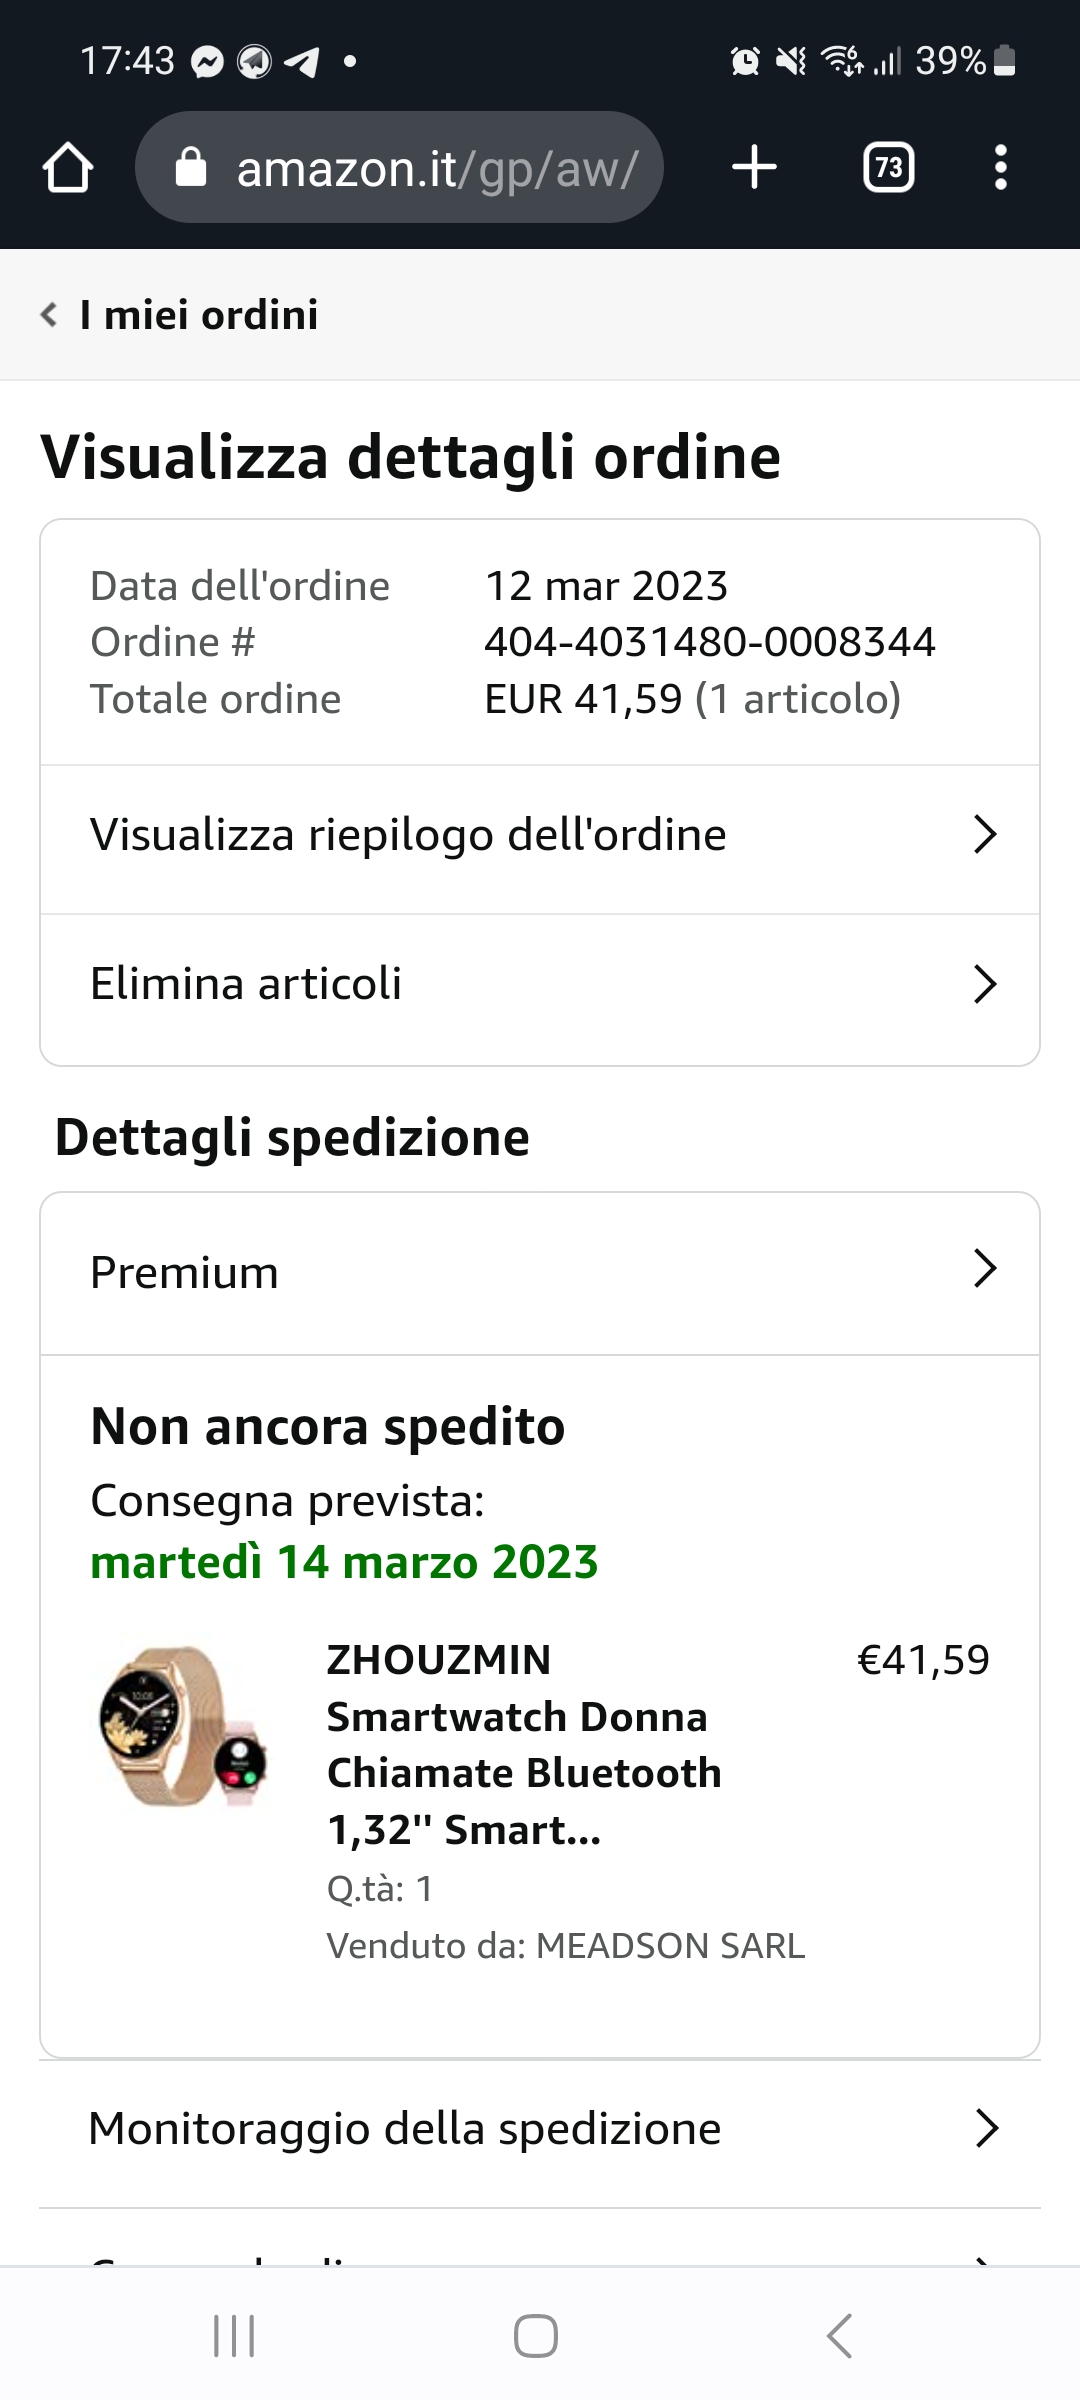Open Elimina articoli option
This screenshot has width=1080, height=2400.
[540, 984]
